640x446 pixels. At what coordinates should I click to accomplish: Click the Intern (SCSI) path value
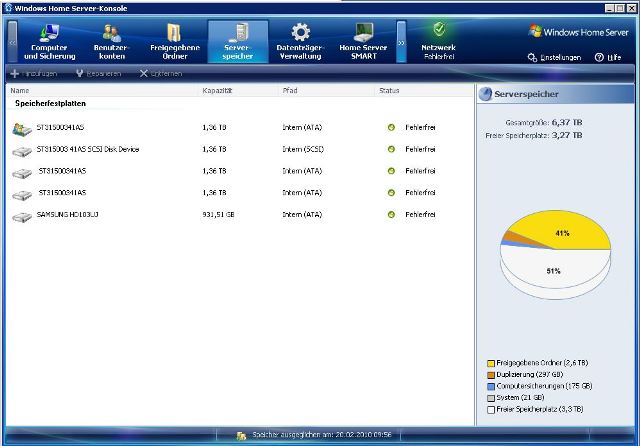click(x=303, y=149)
